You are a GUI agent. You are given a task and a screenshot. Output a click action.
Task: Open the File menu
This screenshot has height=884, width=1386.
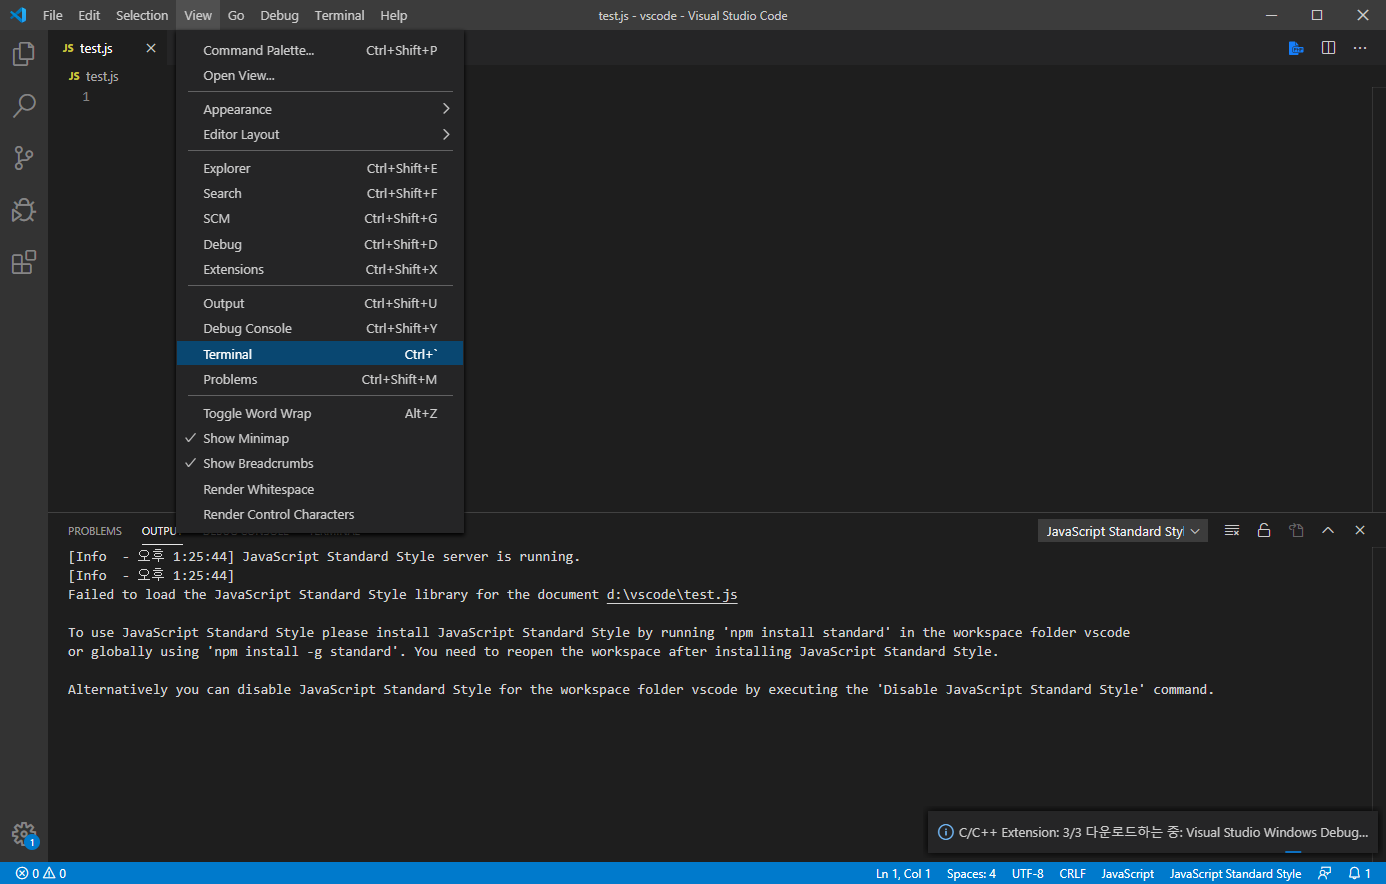53,15
